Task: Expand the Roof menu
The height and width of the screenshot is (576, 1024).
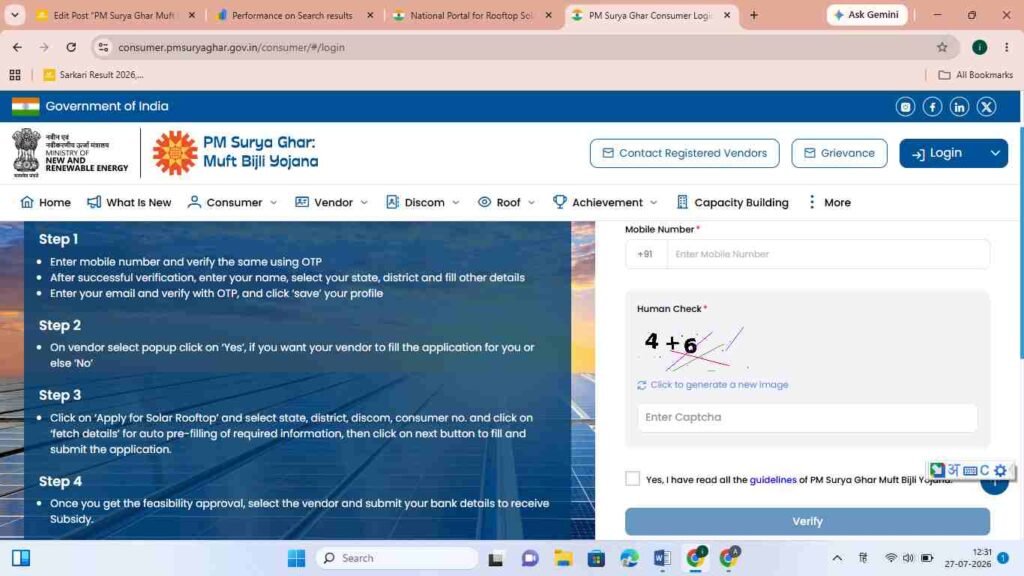Action: pos(507,202)
